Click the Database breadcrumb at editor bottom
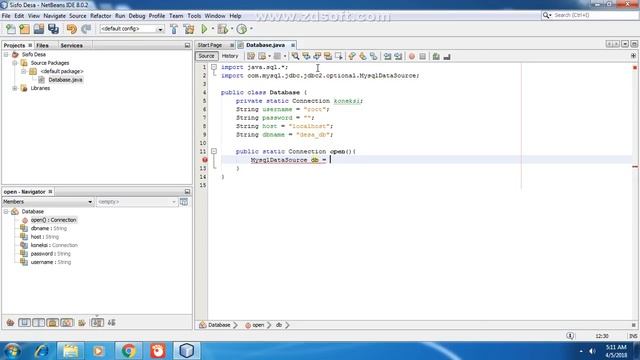The width and height of the screenshot is (640, 360). [219, 325]
